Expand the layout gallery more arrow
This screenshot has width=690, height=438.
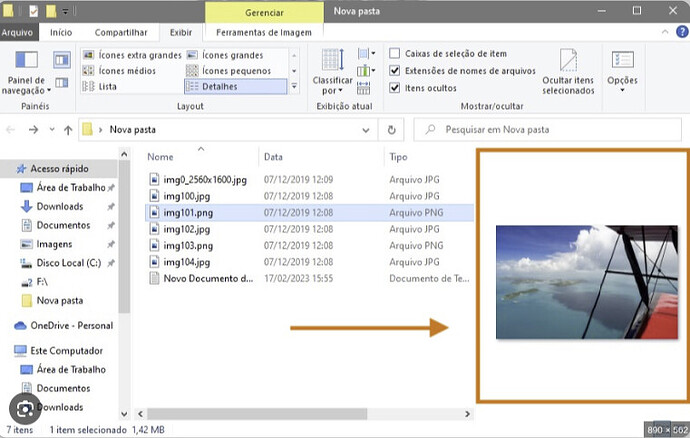pos(294,87)
